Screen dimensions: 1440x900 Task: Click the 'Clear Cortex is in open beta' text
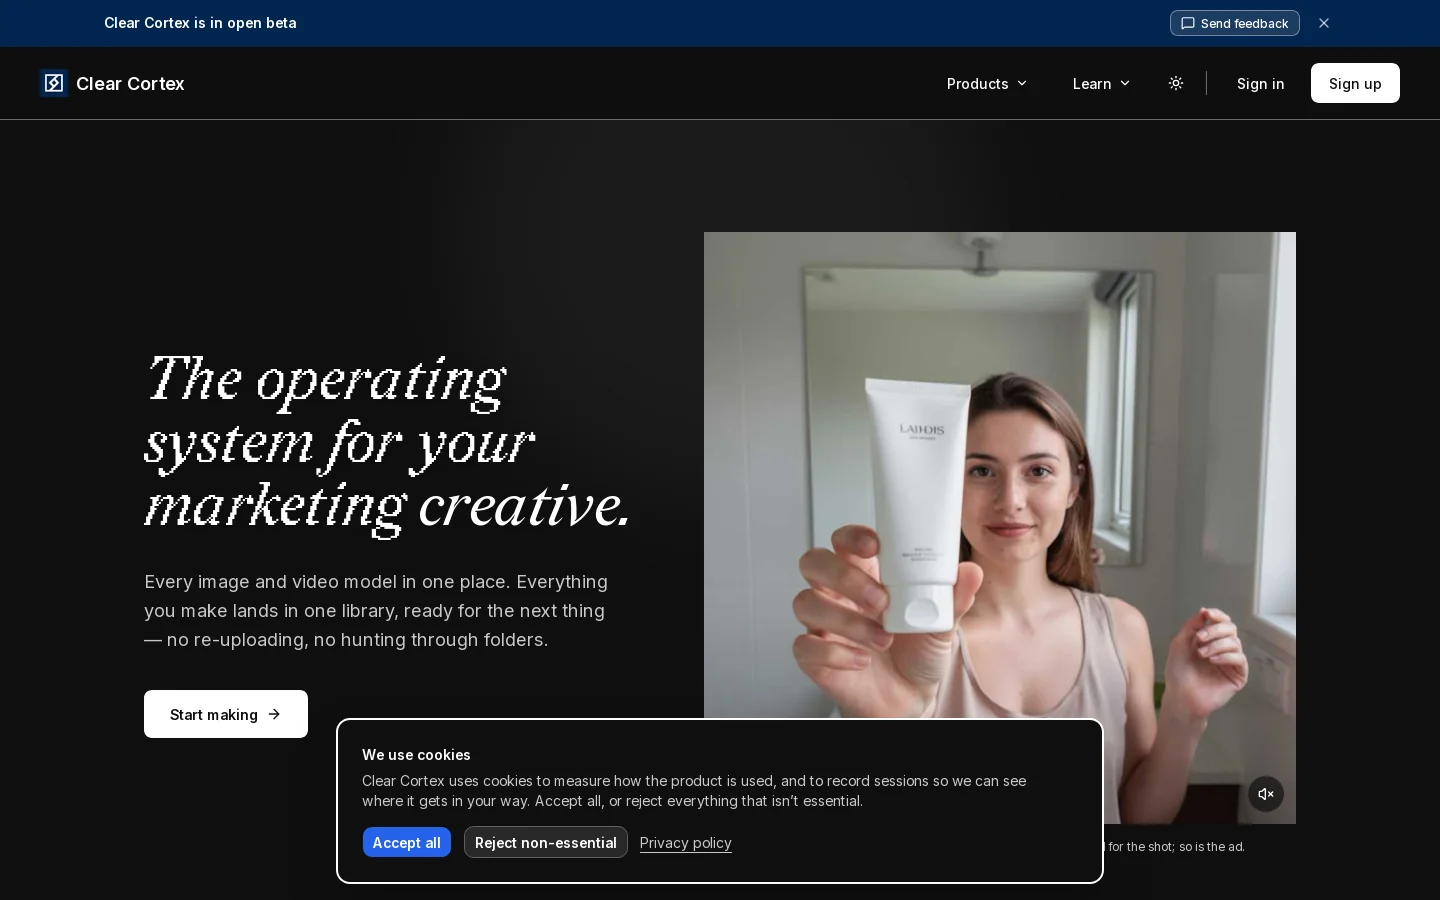point(200,23)
